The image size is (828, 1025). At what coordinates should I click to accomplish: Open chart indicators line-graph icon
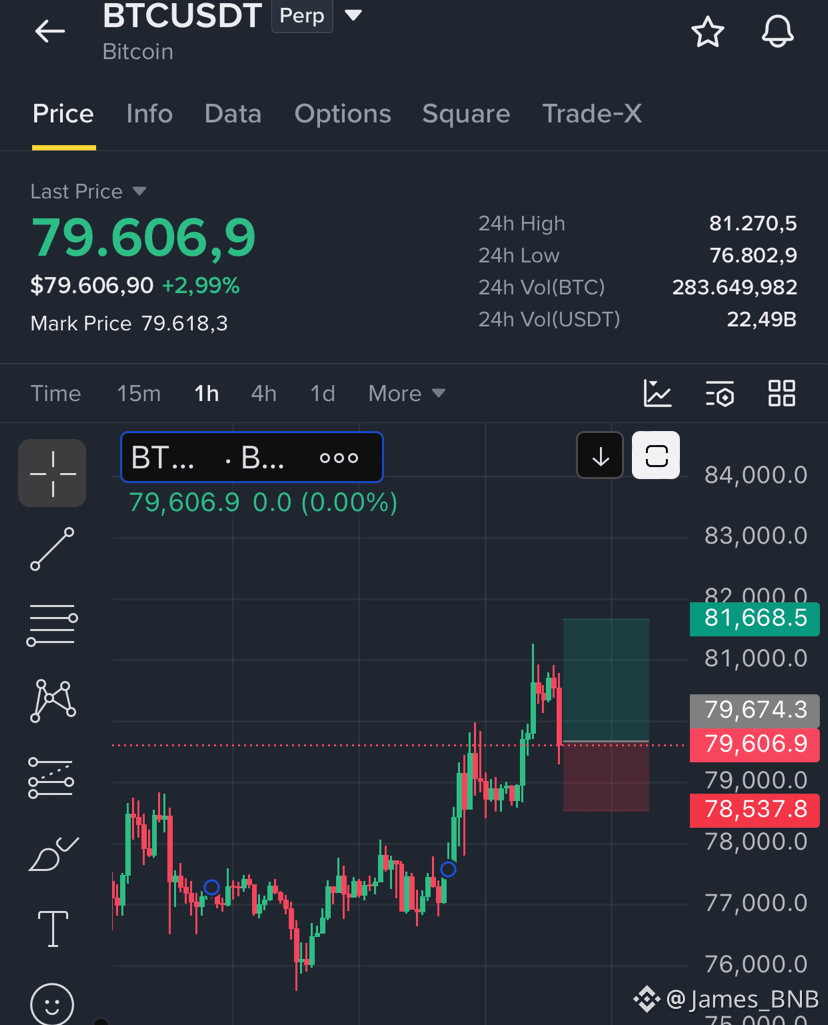(657, 394)
